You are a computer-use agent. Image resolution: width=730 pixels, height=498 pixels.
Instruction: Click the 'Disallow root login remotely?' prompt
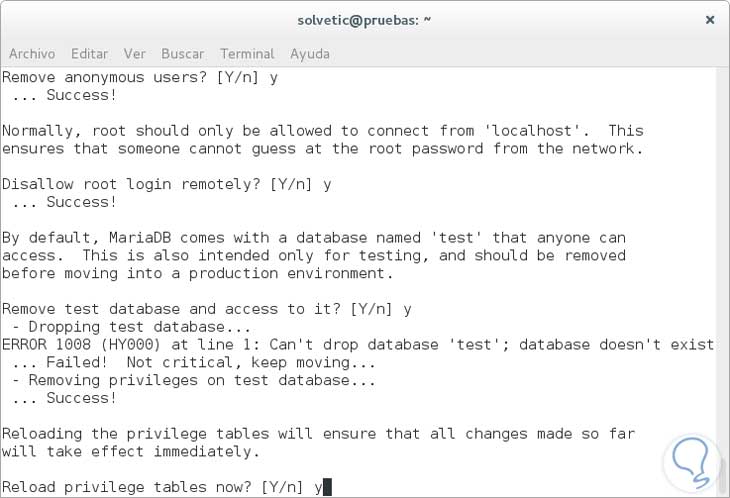click(x=166, y=184)
